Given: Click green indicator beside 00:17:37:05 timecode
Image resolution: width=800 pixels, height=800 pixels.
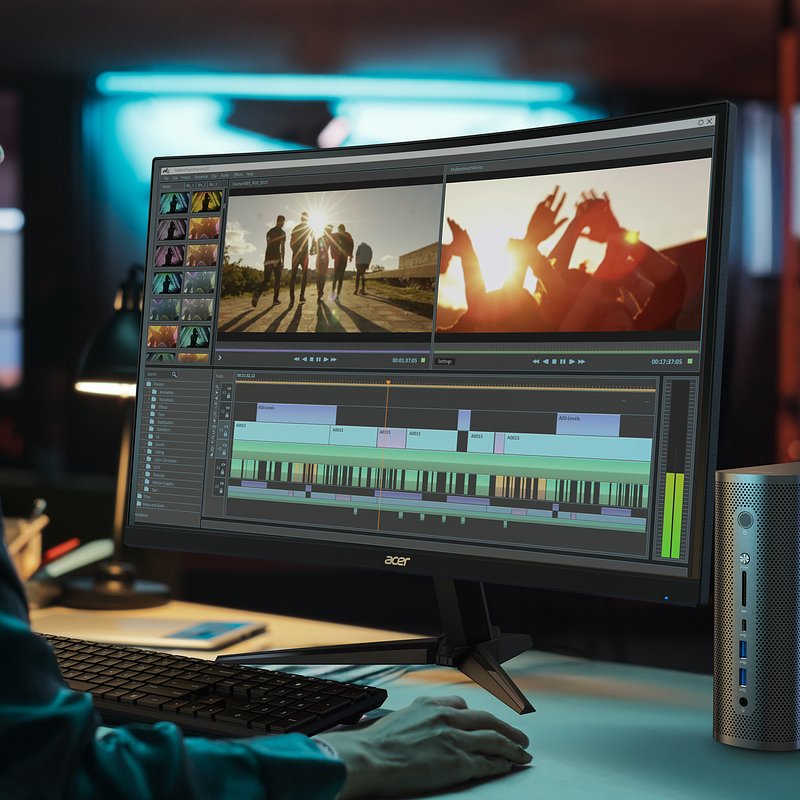Looking at the screenshot, I should tap(690, 361).
